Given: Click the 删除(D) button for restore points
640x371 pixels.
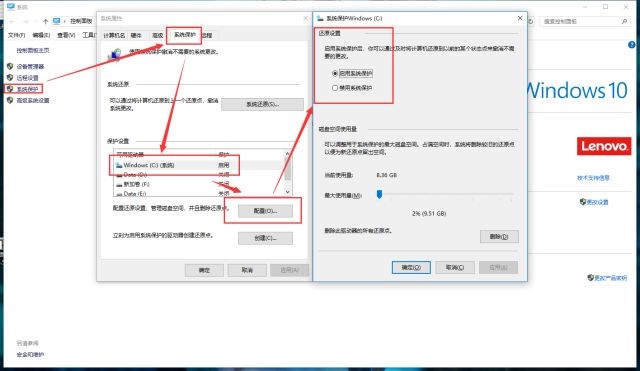Looking at the screenshot, I should (499, 237).
